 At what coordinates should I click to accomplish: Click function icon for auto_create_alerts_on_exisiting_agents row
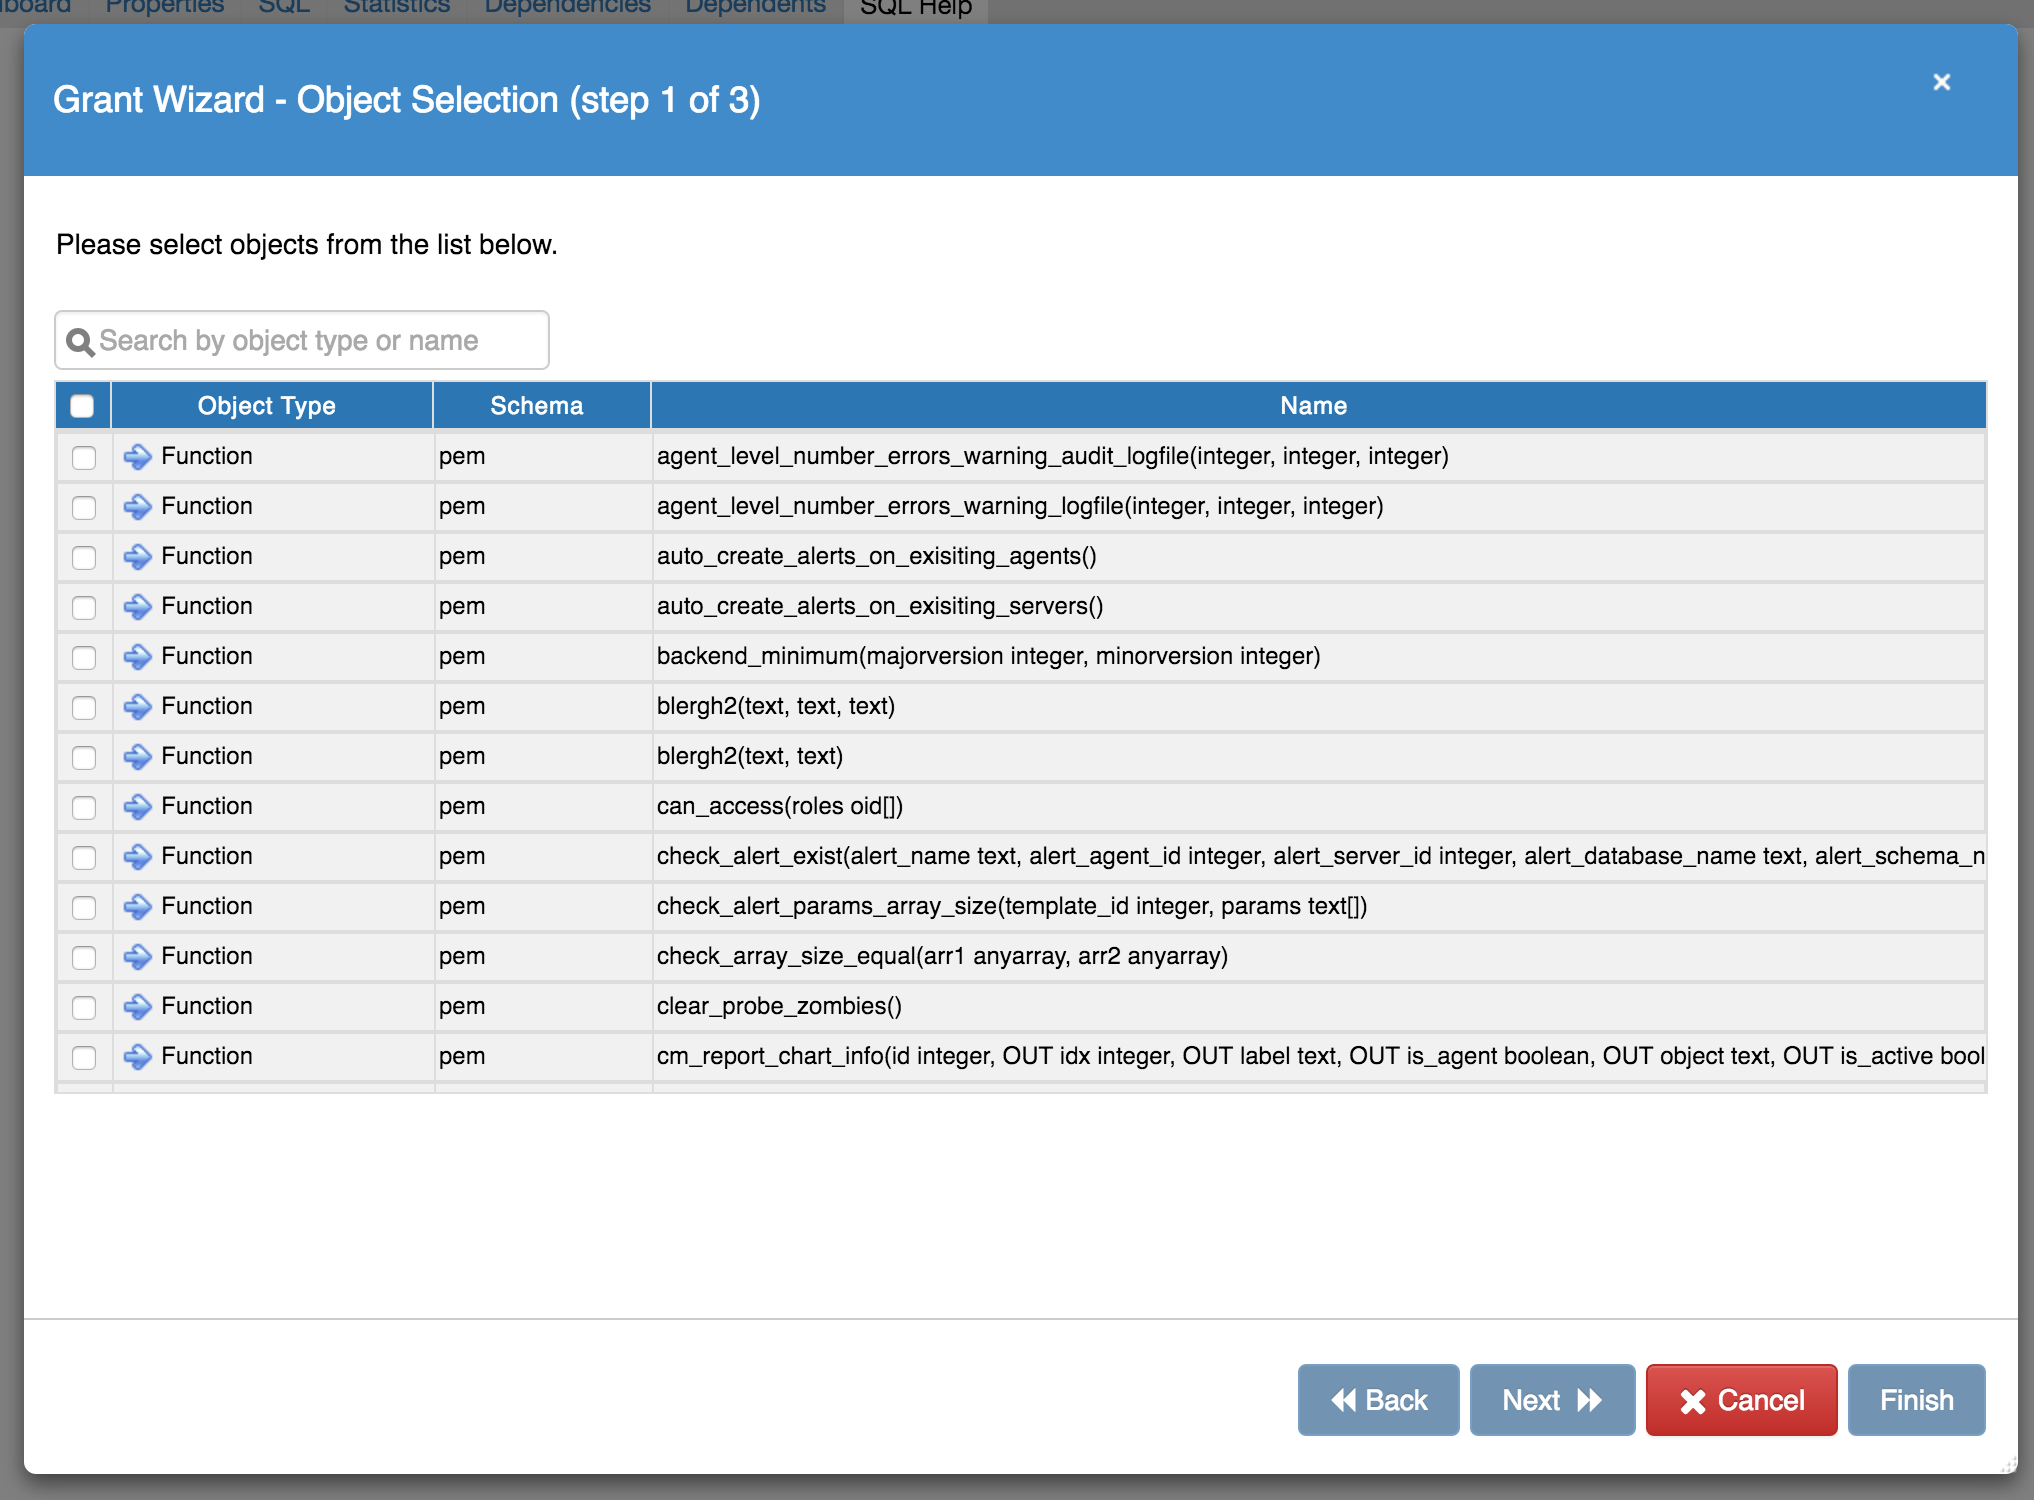(137, 556)
